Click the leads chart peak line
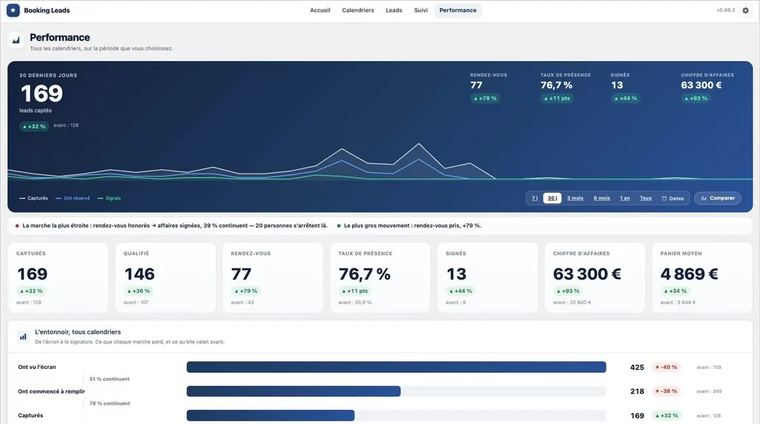 [418, 144]
